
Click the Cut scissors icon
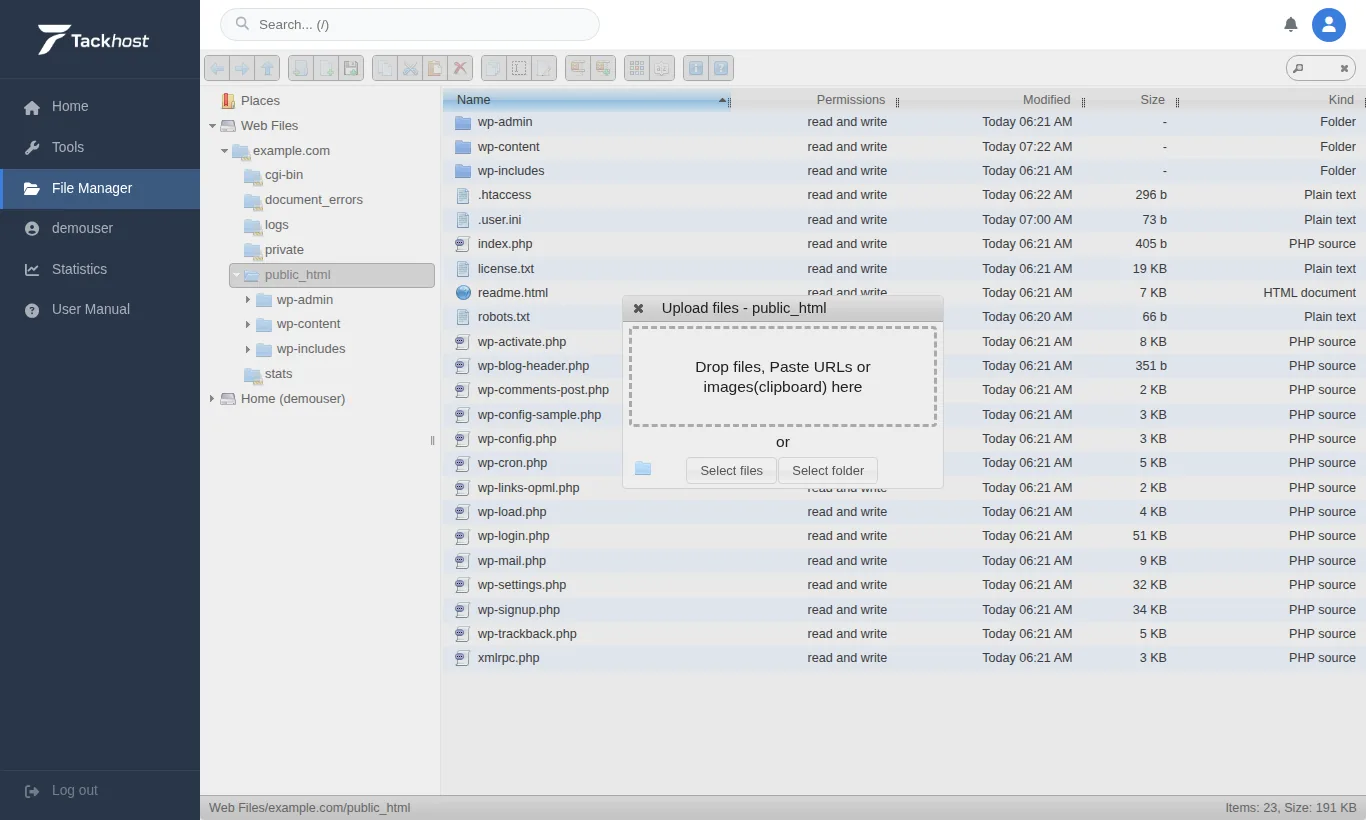coord(410,68)
